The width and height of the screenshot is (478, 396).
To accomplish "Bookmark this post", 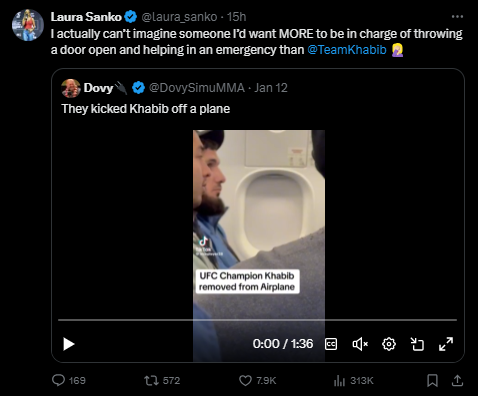I will 432,380.
